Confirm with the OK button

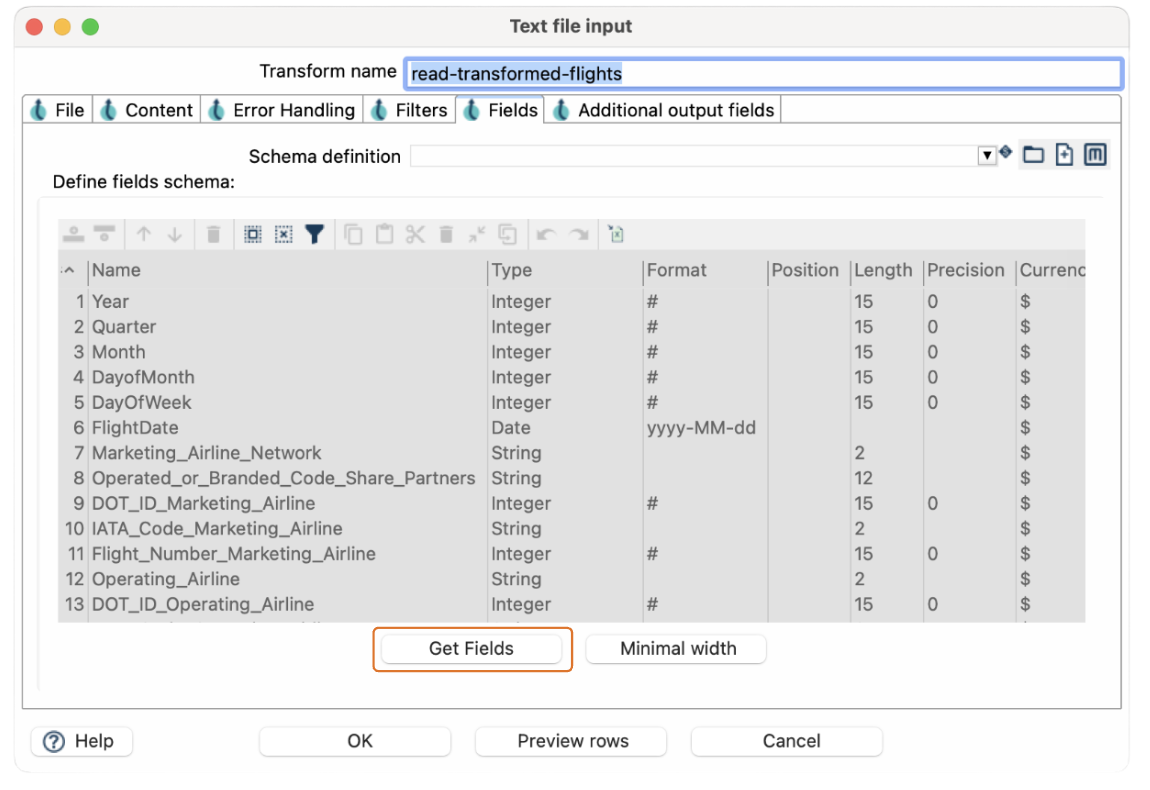click(x=355, y=742)
